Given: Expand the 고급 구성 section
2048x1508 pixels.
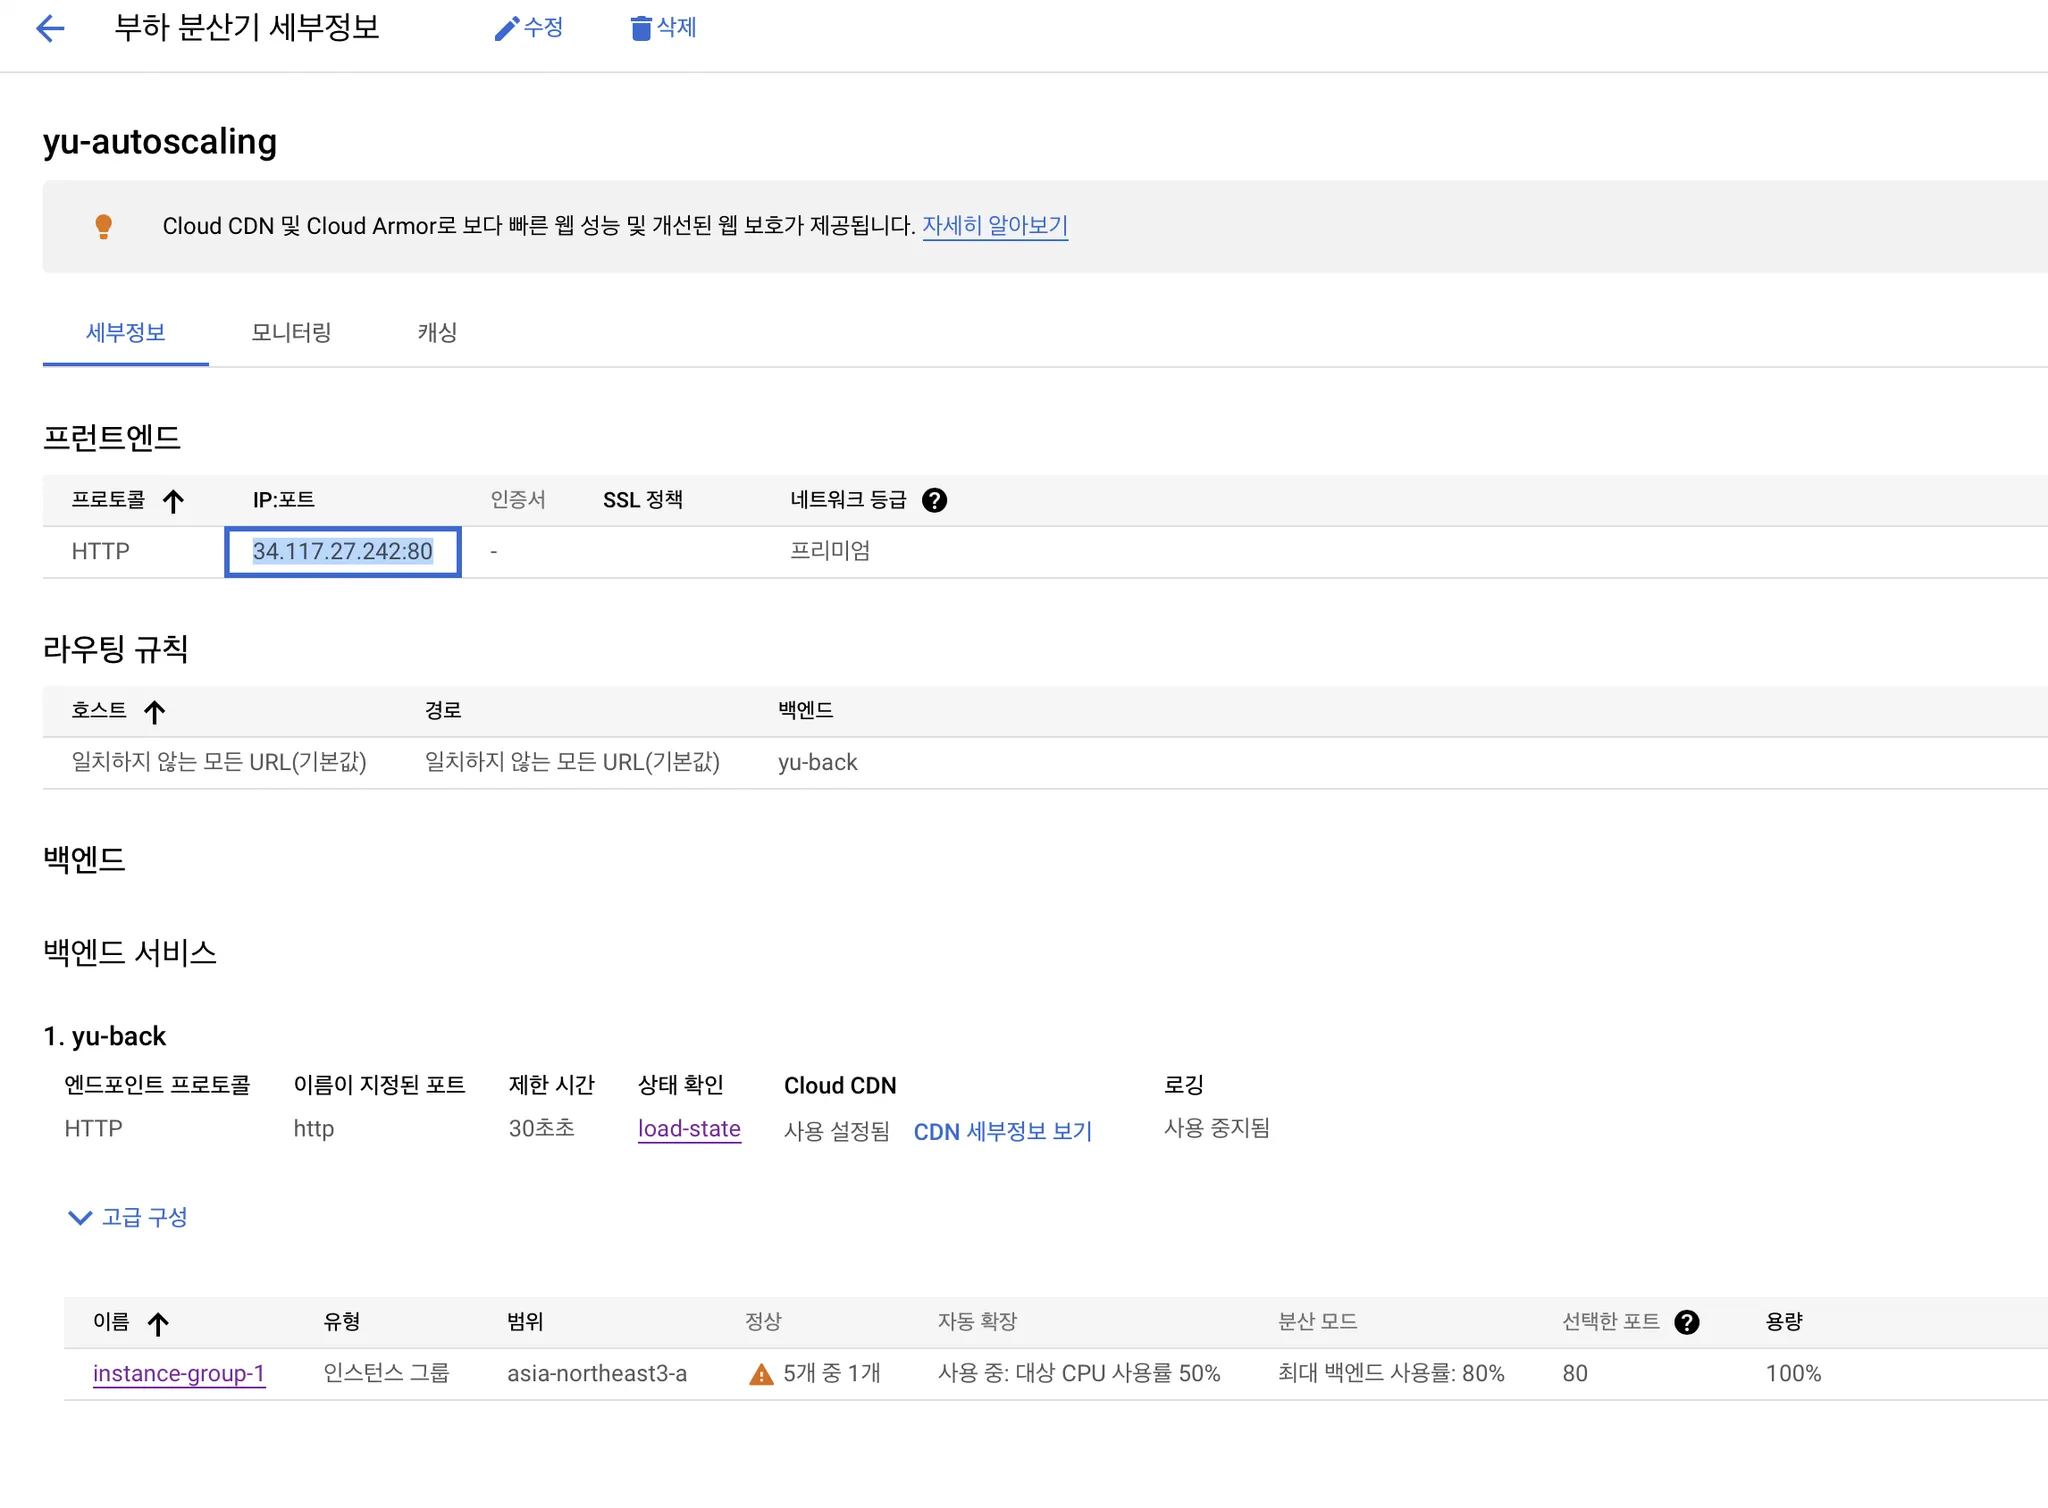Looking at the screenshot, I should coord(128,1217).
